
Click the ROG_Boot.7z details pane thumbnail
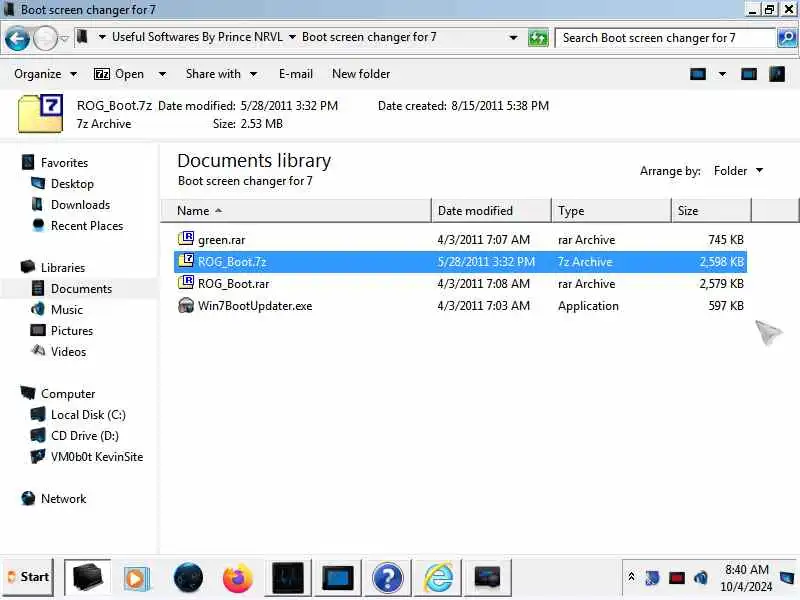pos(41,114)
